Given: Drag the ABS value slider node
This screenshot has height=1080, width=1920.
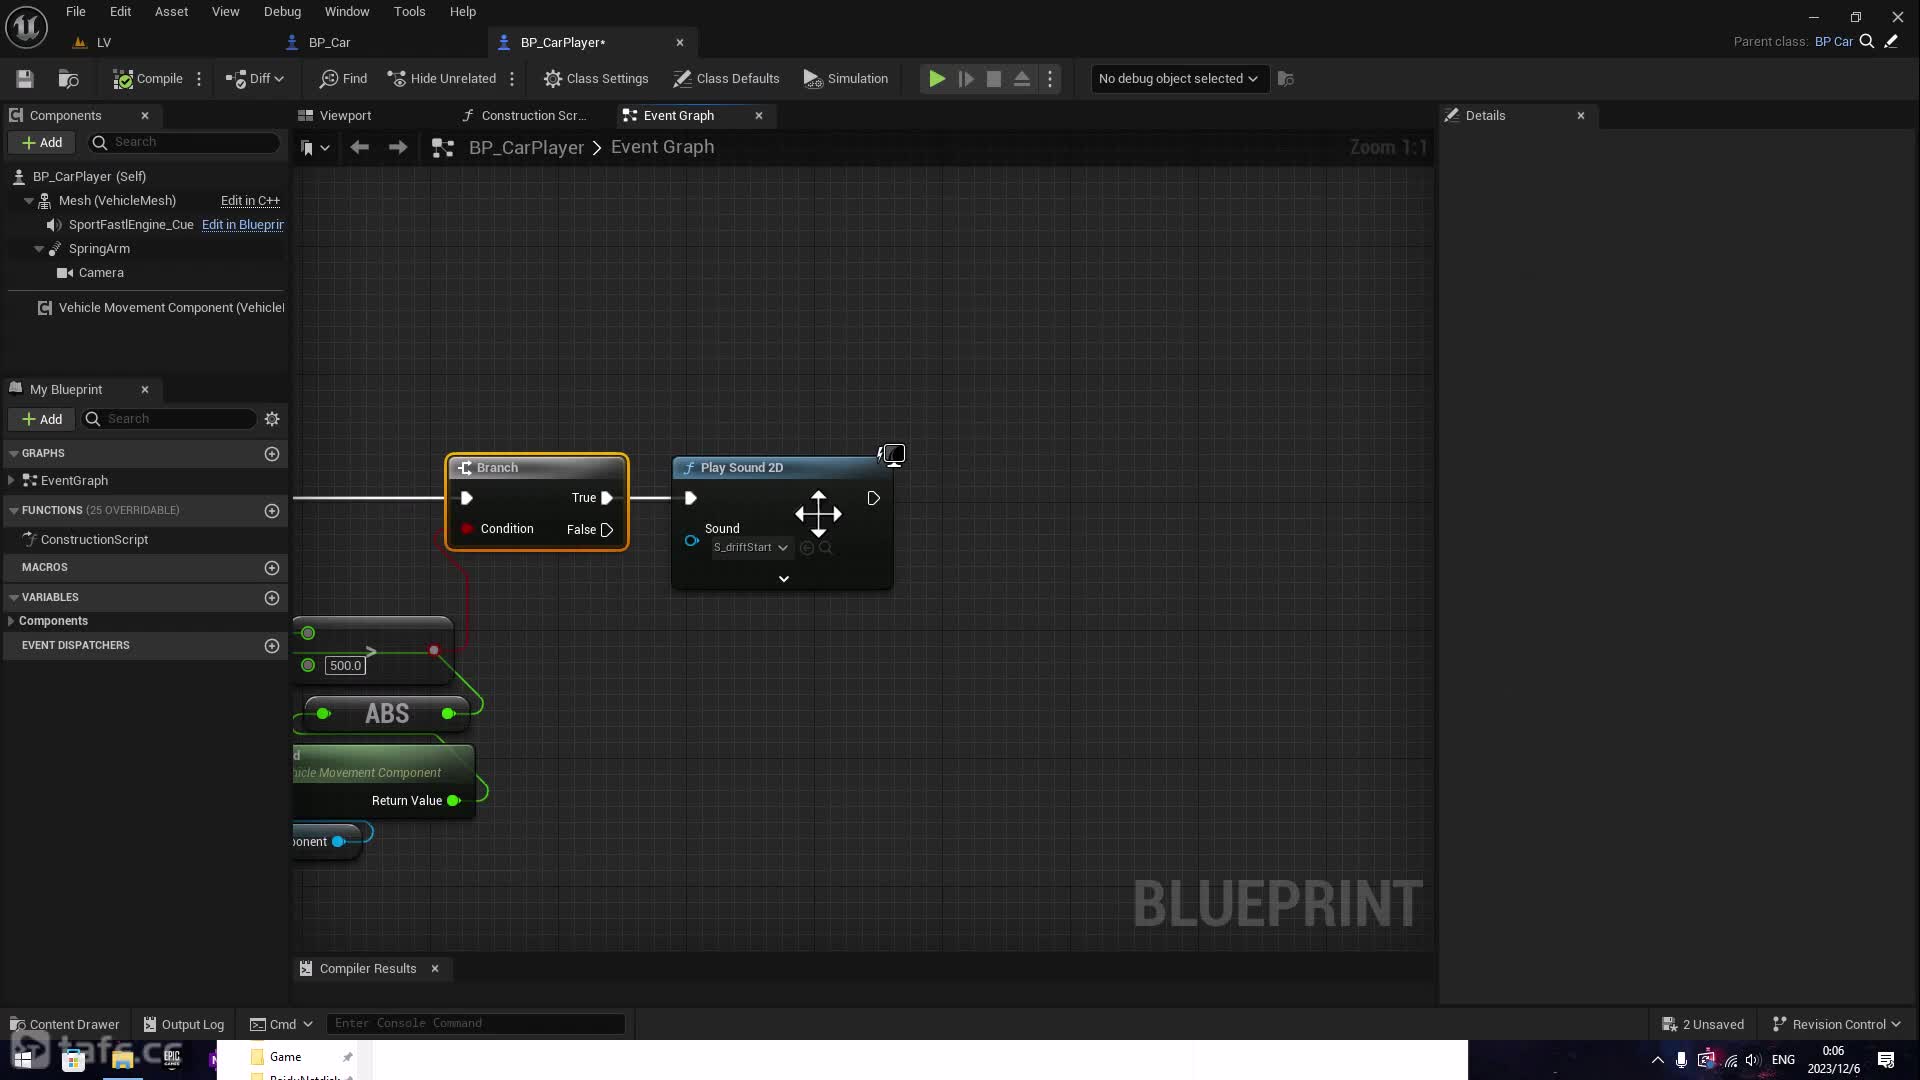Looking at the screenshot, I should [x=388, y=712].
